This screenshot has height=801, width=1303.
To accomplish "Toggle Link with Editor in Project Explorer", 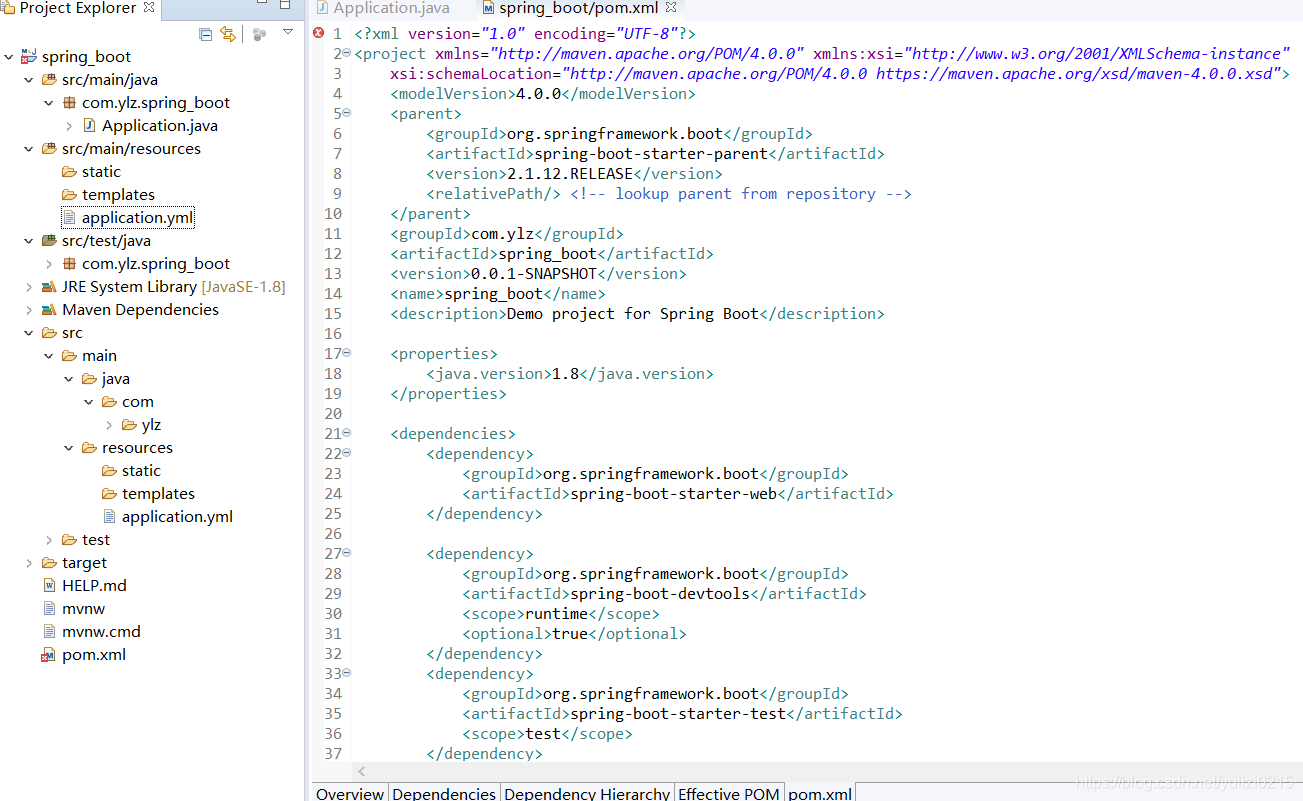I will pyautogui.click(x=228, y=34).
